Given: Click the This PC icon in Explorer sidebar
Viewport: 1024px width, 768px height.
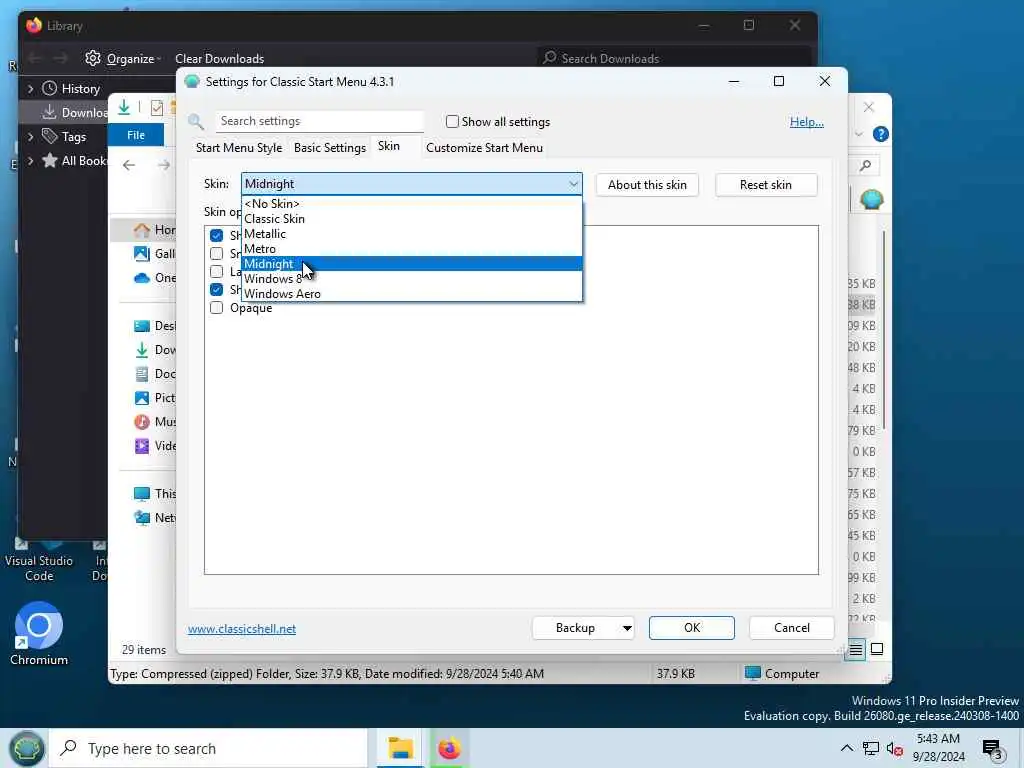Looking at the screenshot, I should 142,494.
